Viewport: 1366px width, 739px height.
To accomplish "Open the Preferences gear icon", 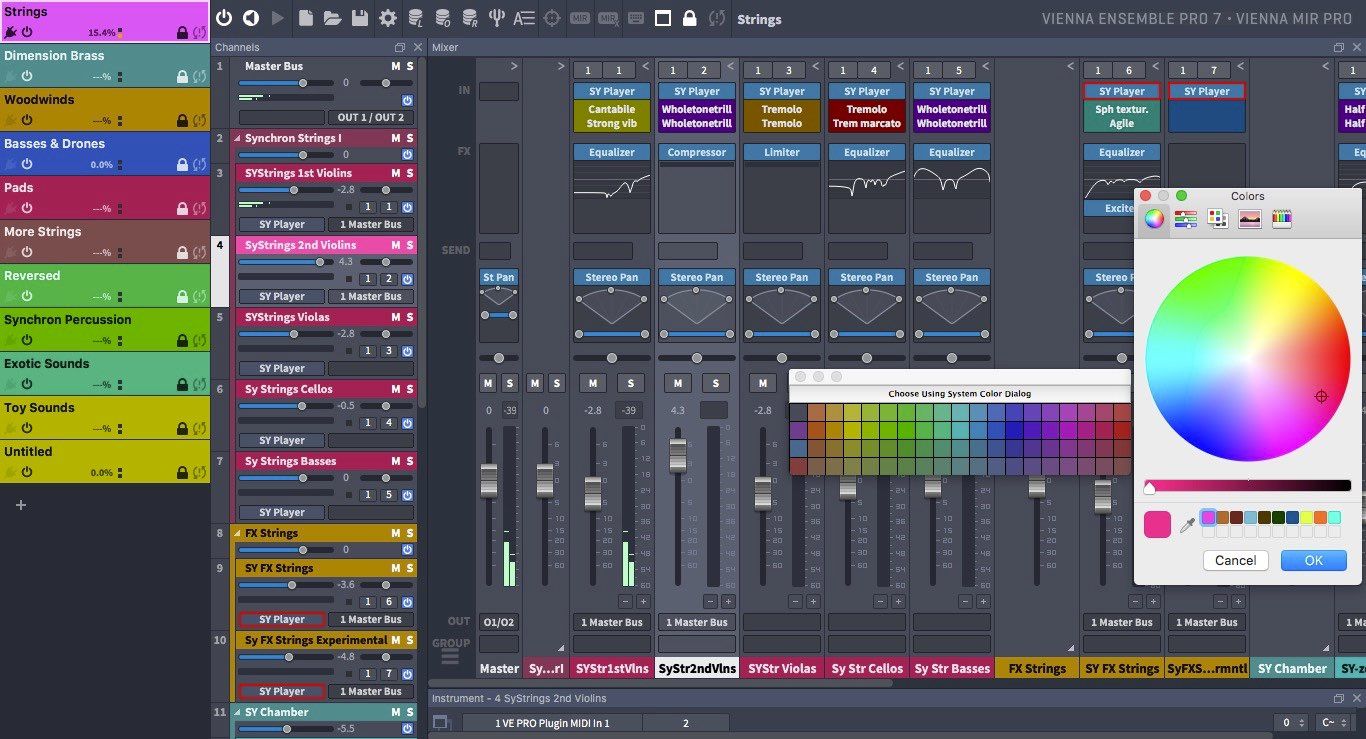I will (388, 18).
